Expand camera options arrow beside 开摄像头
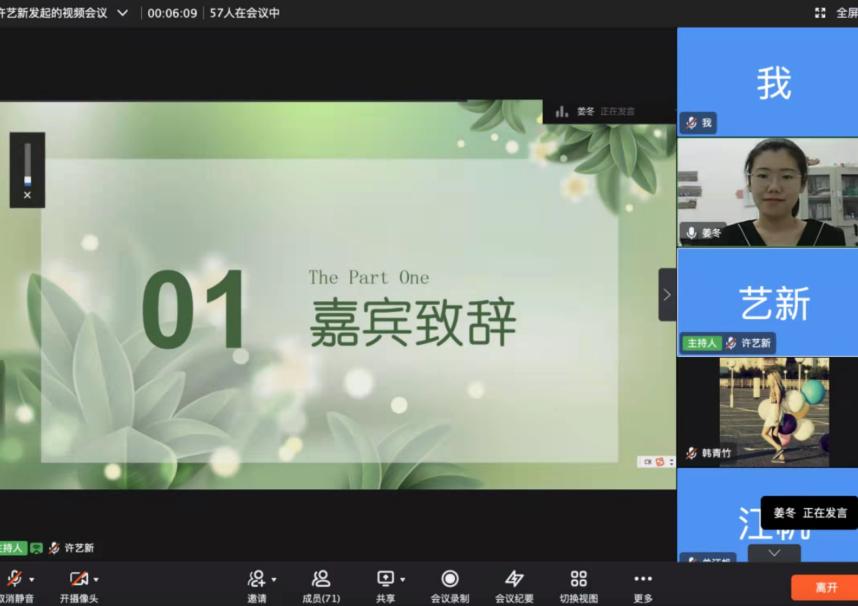Screen dimensions: 858x606 pyautogui.click(x=96, y=580)
